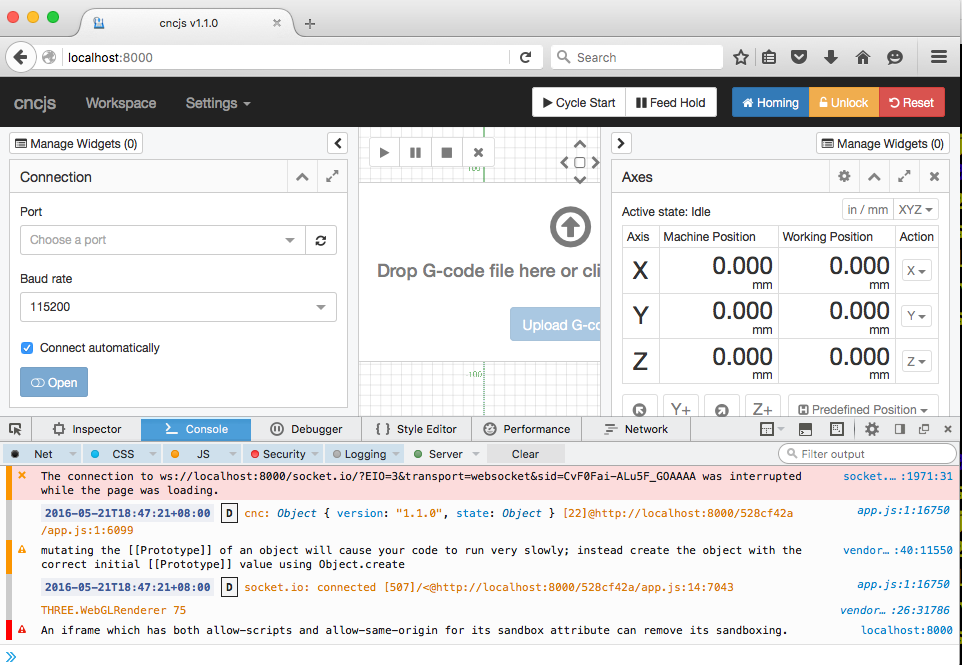Image resolution: width=962 pixels, height=665 pixels.
Task: Toggle the CSS console filter
Action: tap(123, 454)
